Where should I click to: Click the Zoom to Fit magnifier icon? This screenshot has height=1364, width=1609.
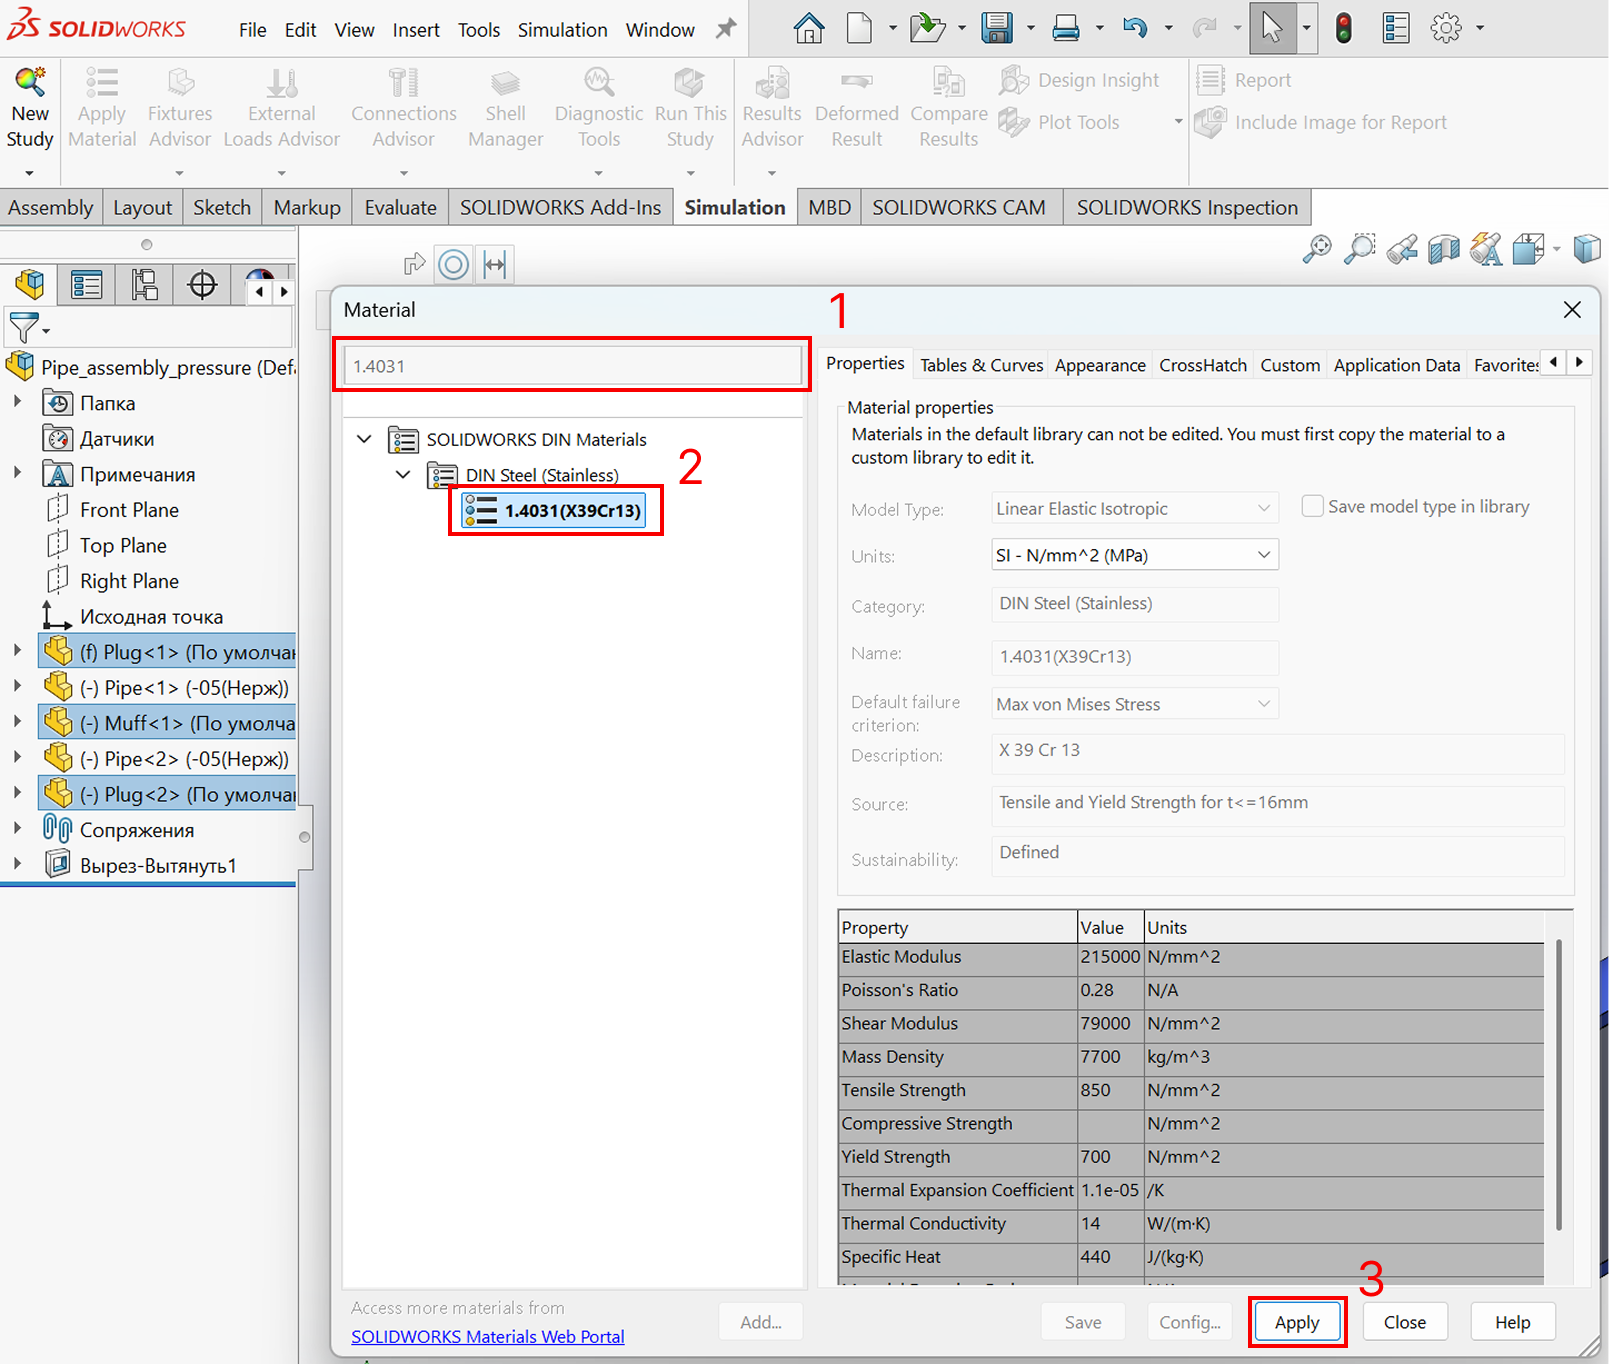(1317, 248)
